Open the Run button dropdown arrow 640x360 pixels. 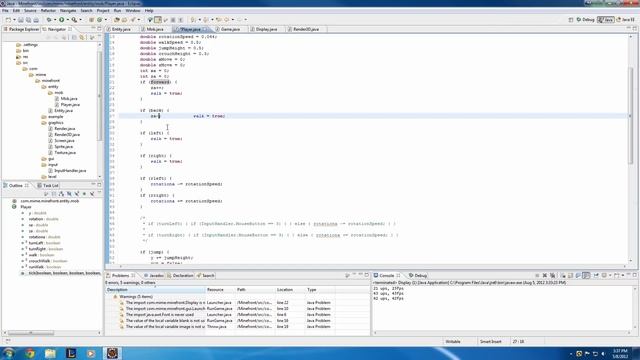click(68, 20)
